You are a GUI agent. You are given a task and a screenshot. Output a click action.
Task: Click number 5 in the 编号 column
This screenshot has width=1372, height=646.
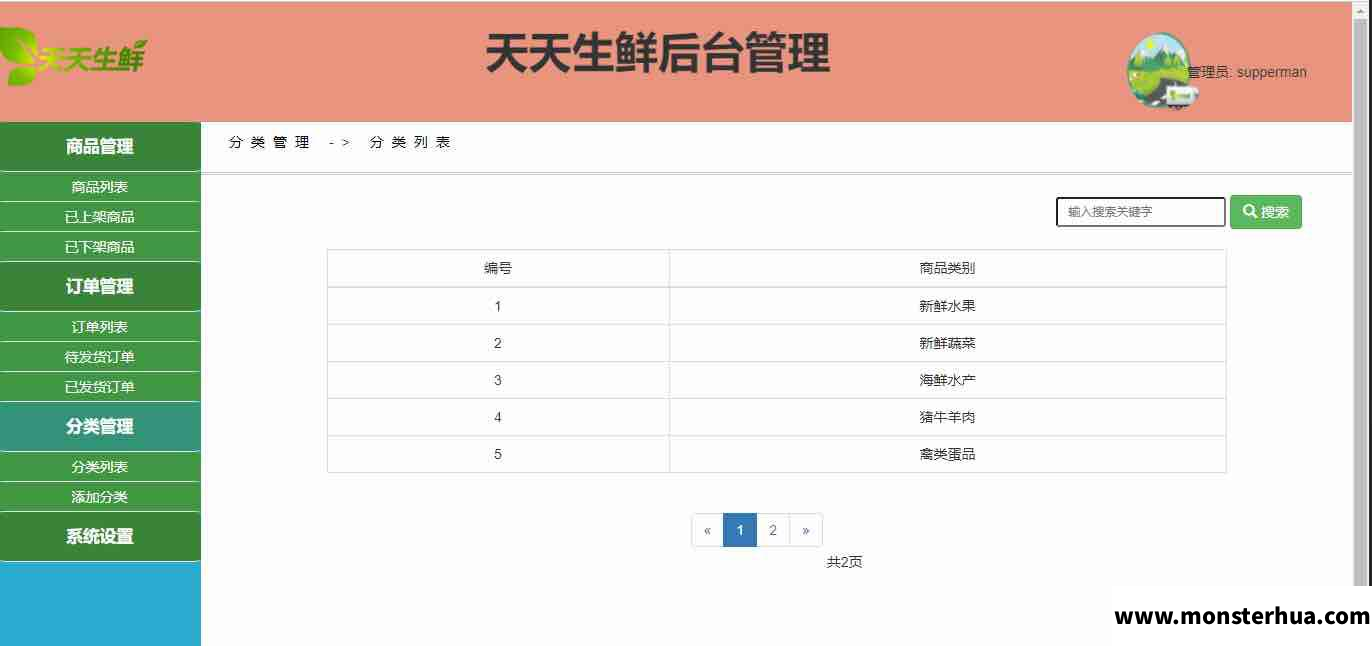498,454
